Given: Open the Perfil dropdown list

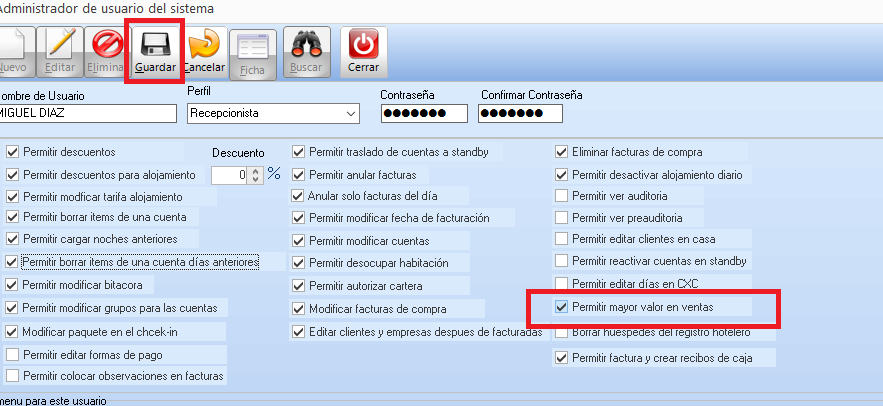Looking at the screenshot, I should point(350,115).
